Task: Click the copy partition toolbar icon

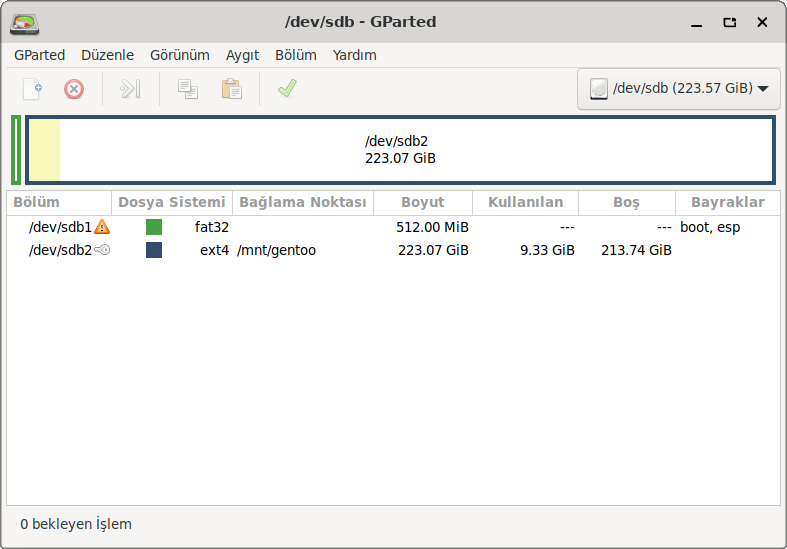Action: pyautogui.click(x=188, y=89)
